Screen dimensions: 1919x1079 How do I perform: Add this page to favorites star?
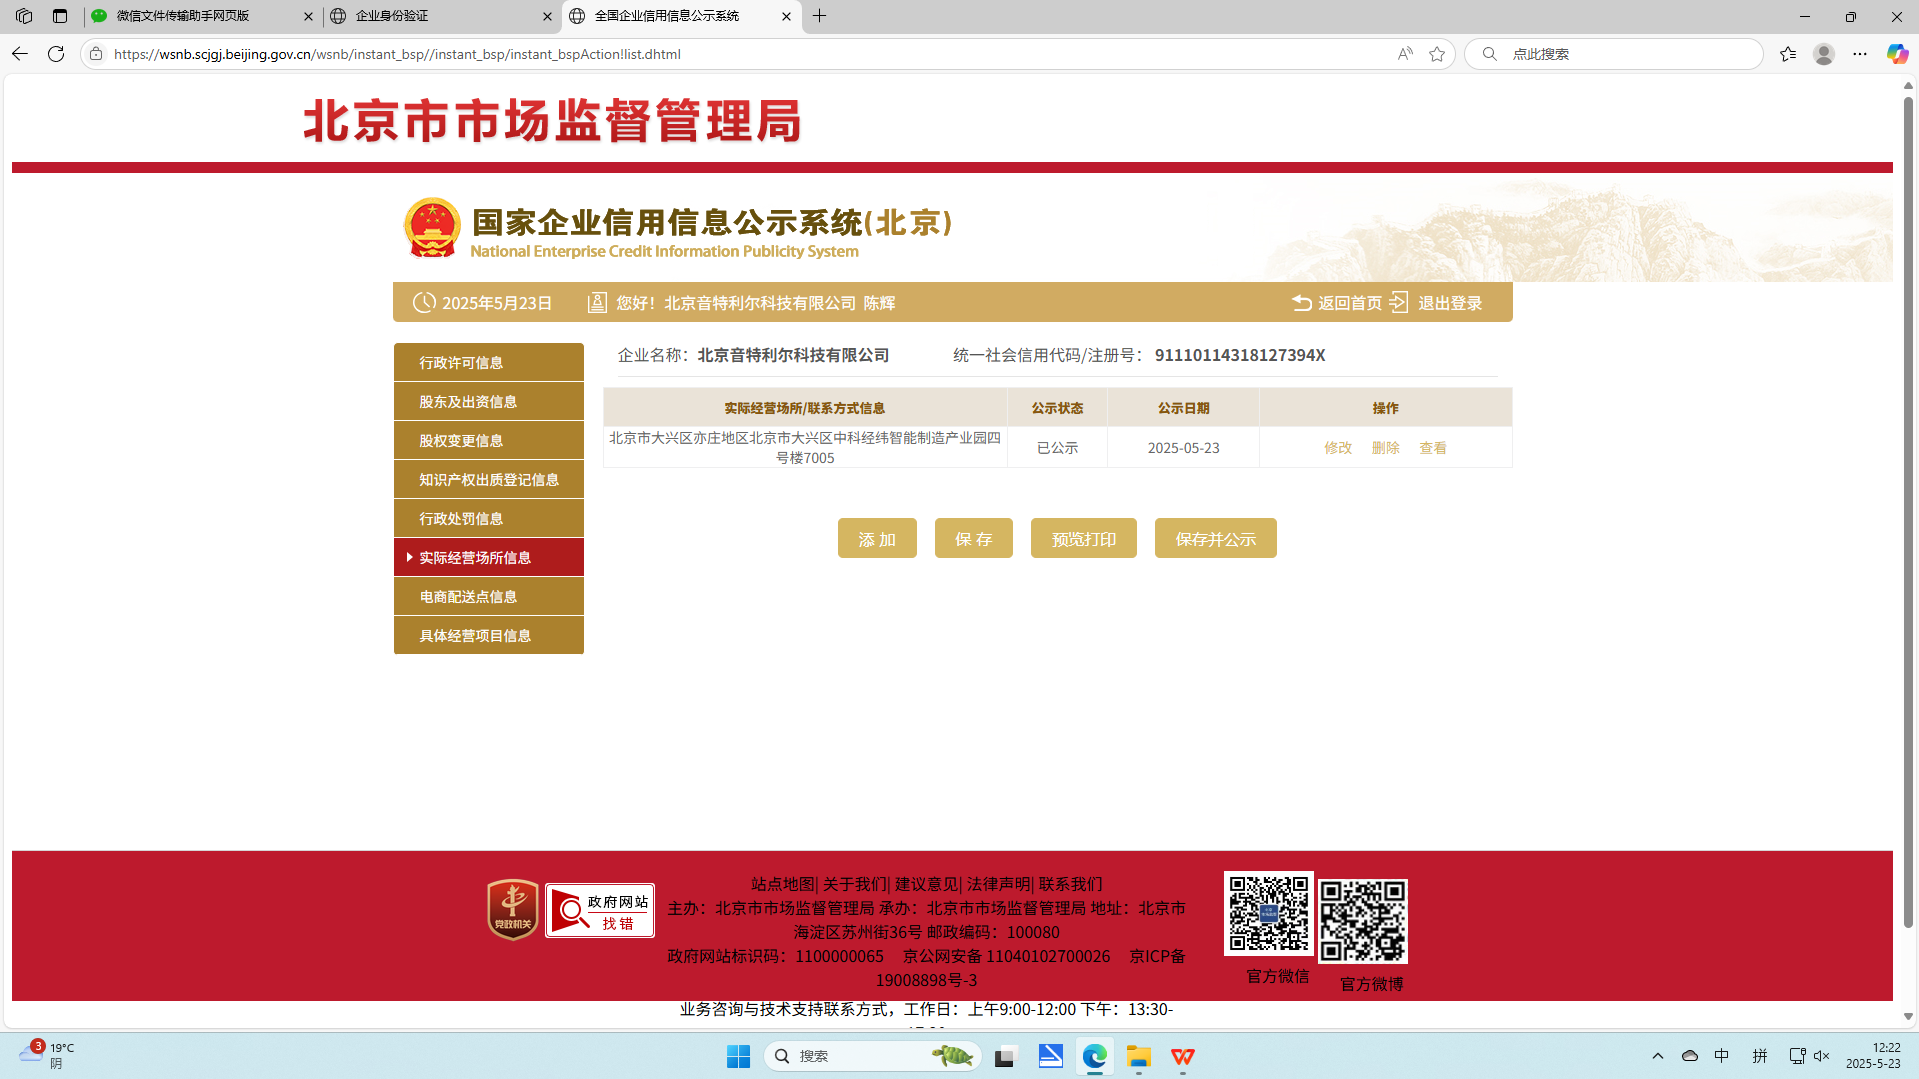pyautogui.click(x=1437, y=54)
